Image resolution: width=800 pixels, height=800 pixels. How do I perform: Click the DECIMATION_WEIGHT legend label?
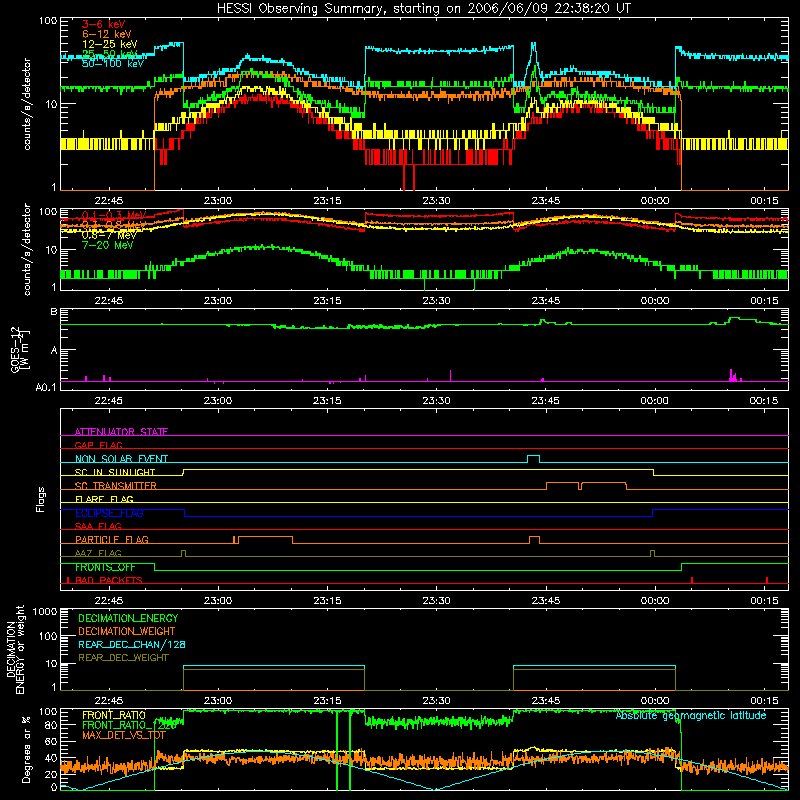click(x=127, y=631)
